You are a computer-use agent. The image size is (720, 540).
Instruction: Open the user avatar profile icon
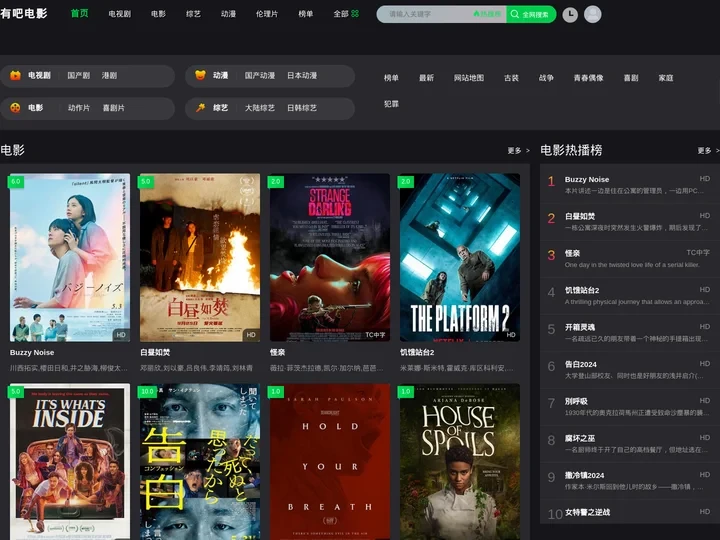[592, 14]
